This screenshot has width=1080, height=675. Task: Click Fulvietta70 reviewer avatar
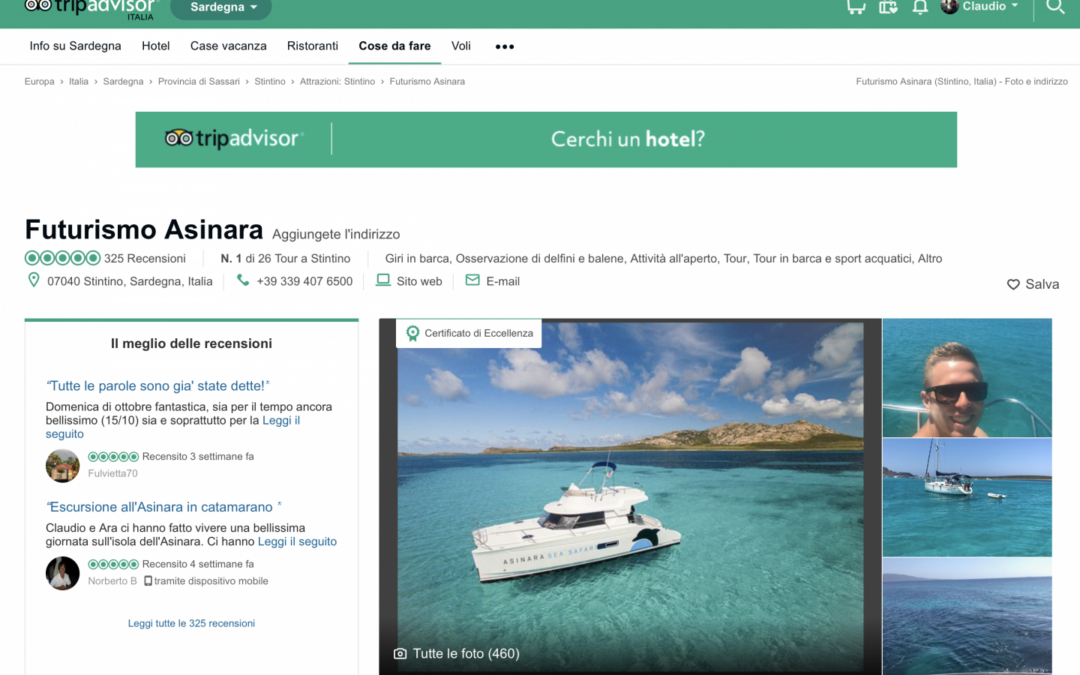tap(63, 466)
